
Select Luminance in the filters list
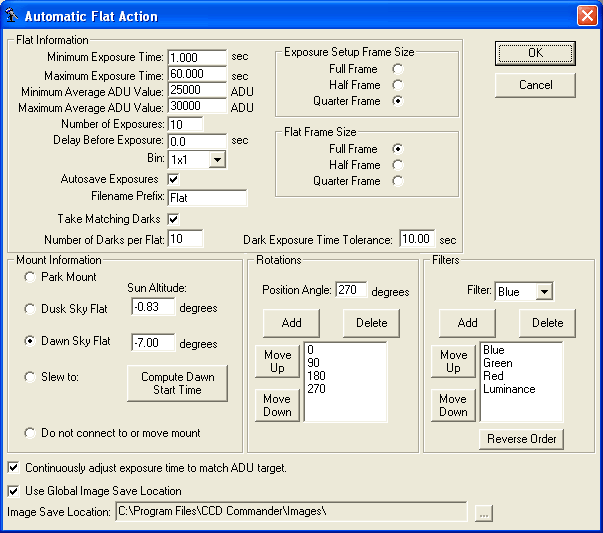pos(509,390)
